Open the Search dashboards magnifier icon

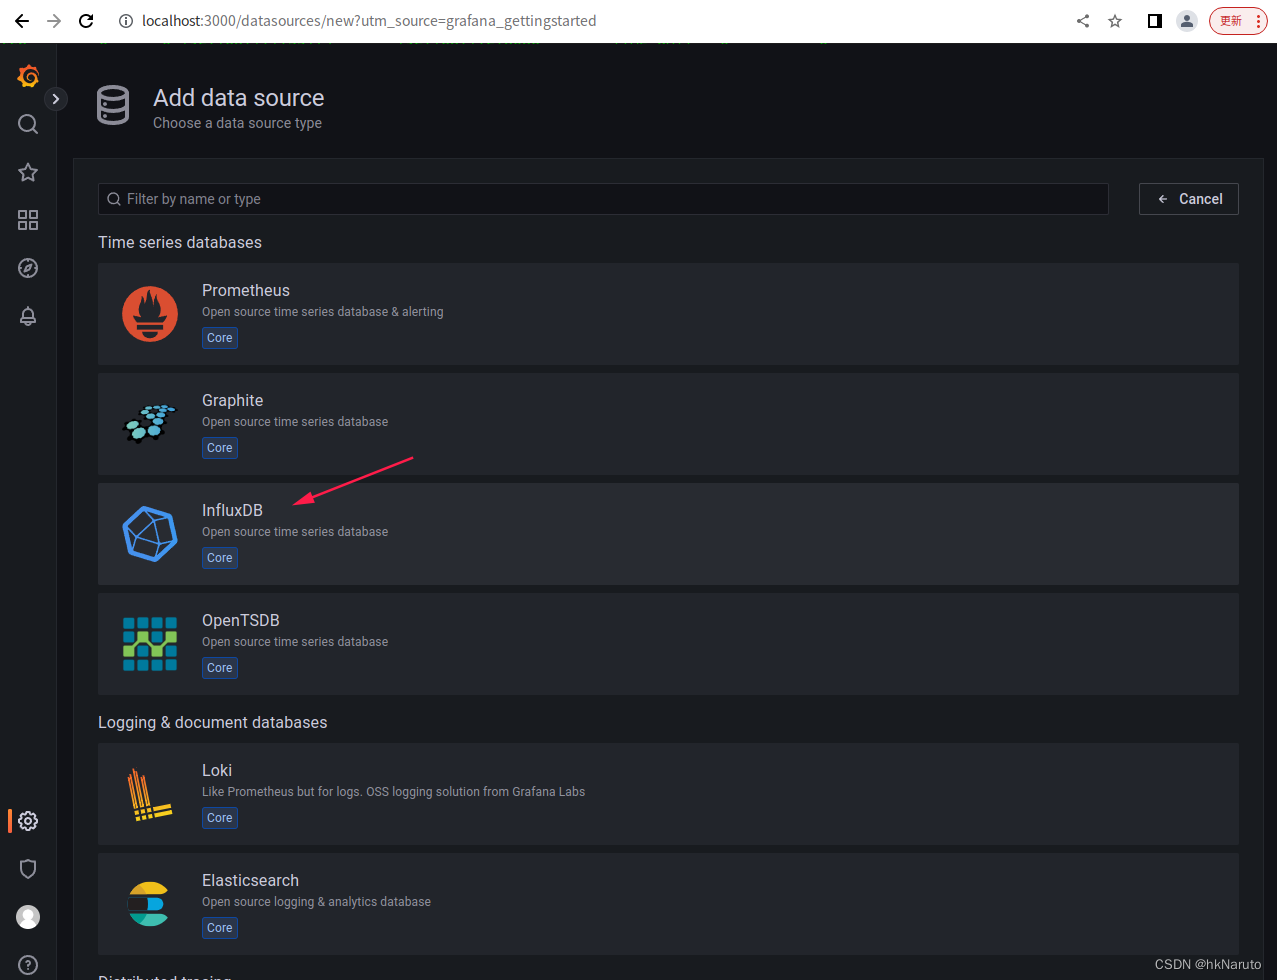(x=27, y=124)
